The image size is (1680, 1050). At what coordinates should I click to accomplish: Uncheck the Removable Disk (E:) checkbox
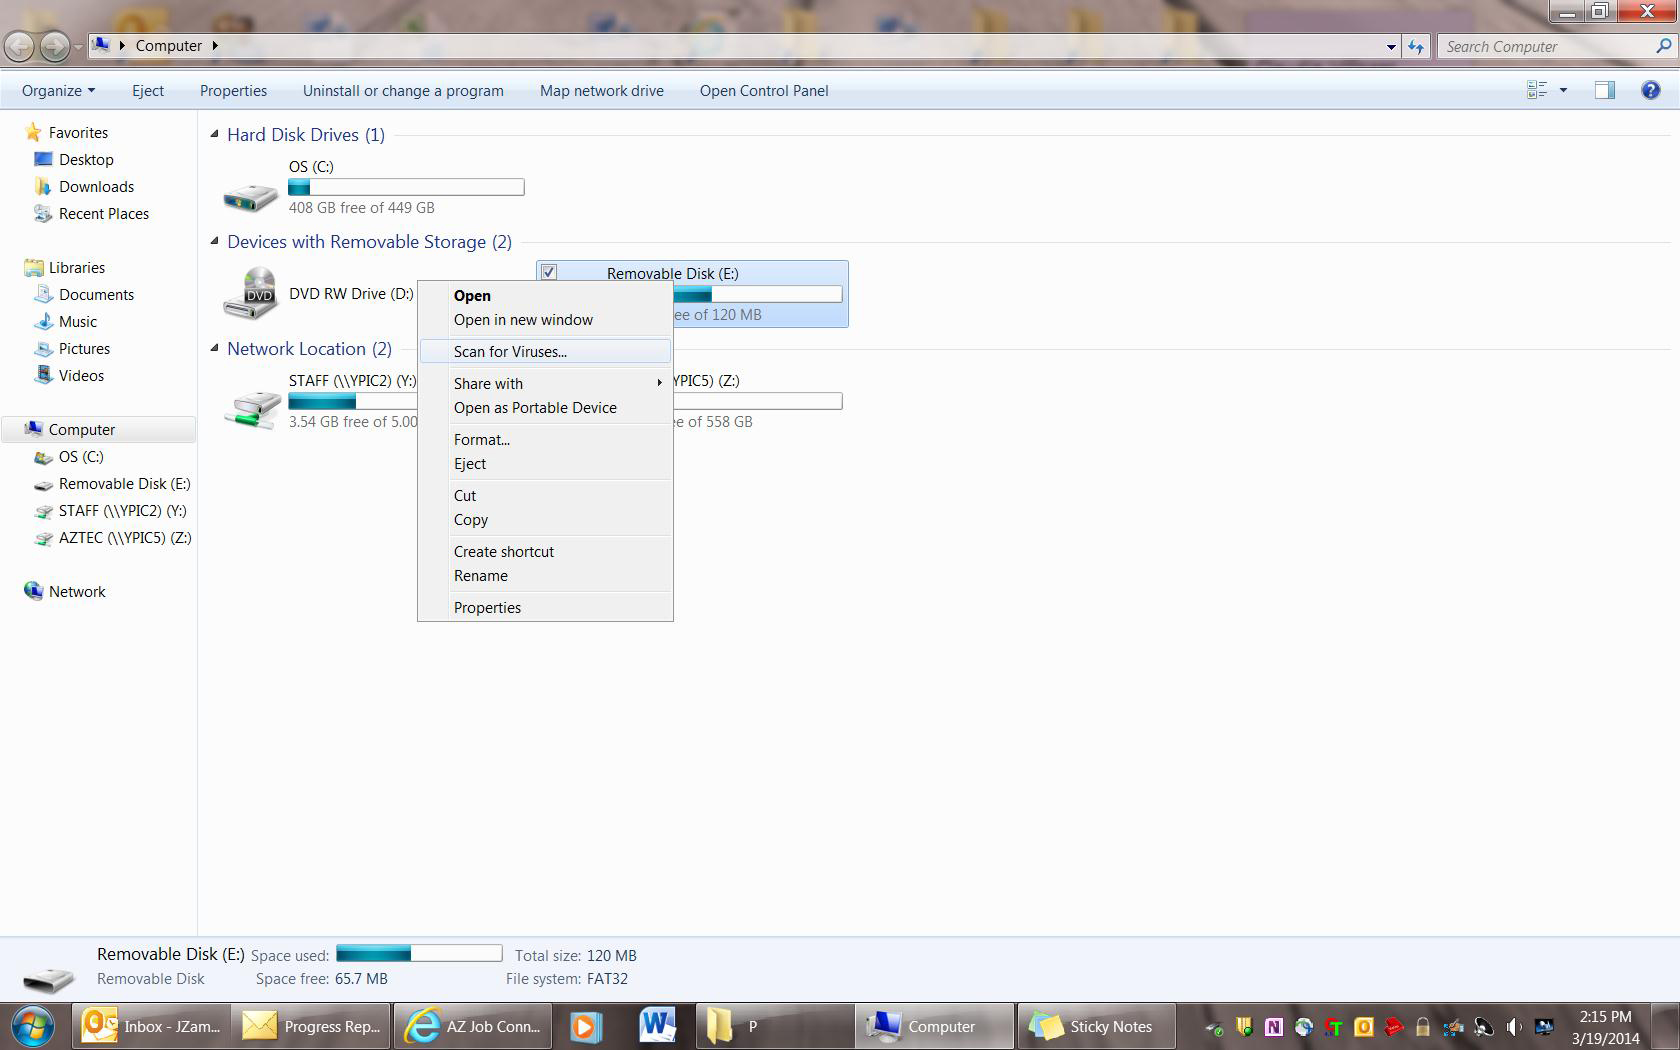click(549, 272)
